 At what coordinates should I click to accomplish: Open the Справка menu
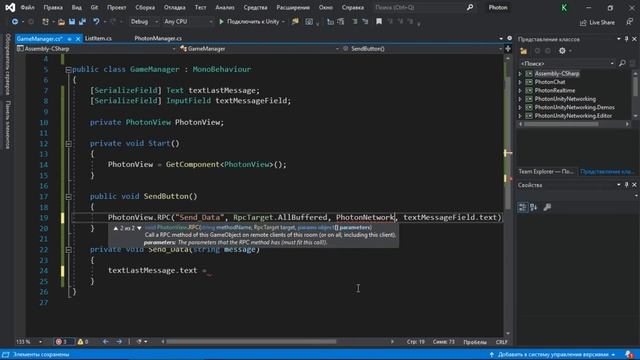353,7
